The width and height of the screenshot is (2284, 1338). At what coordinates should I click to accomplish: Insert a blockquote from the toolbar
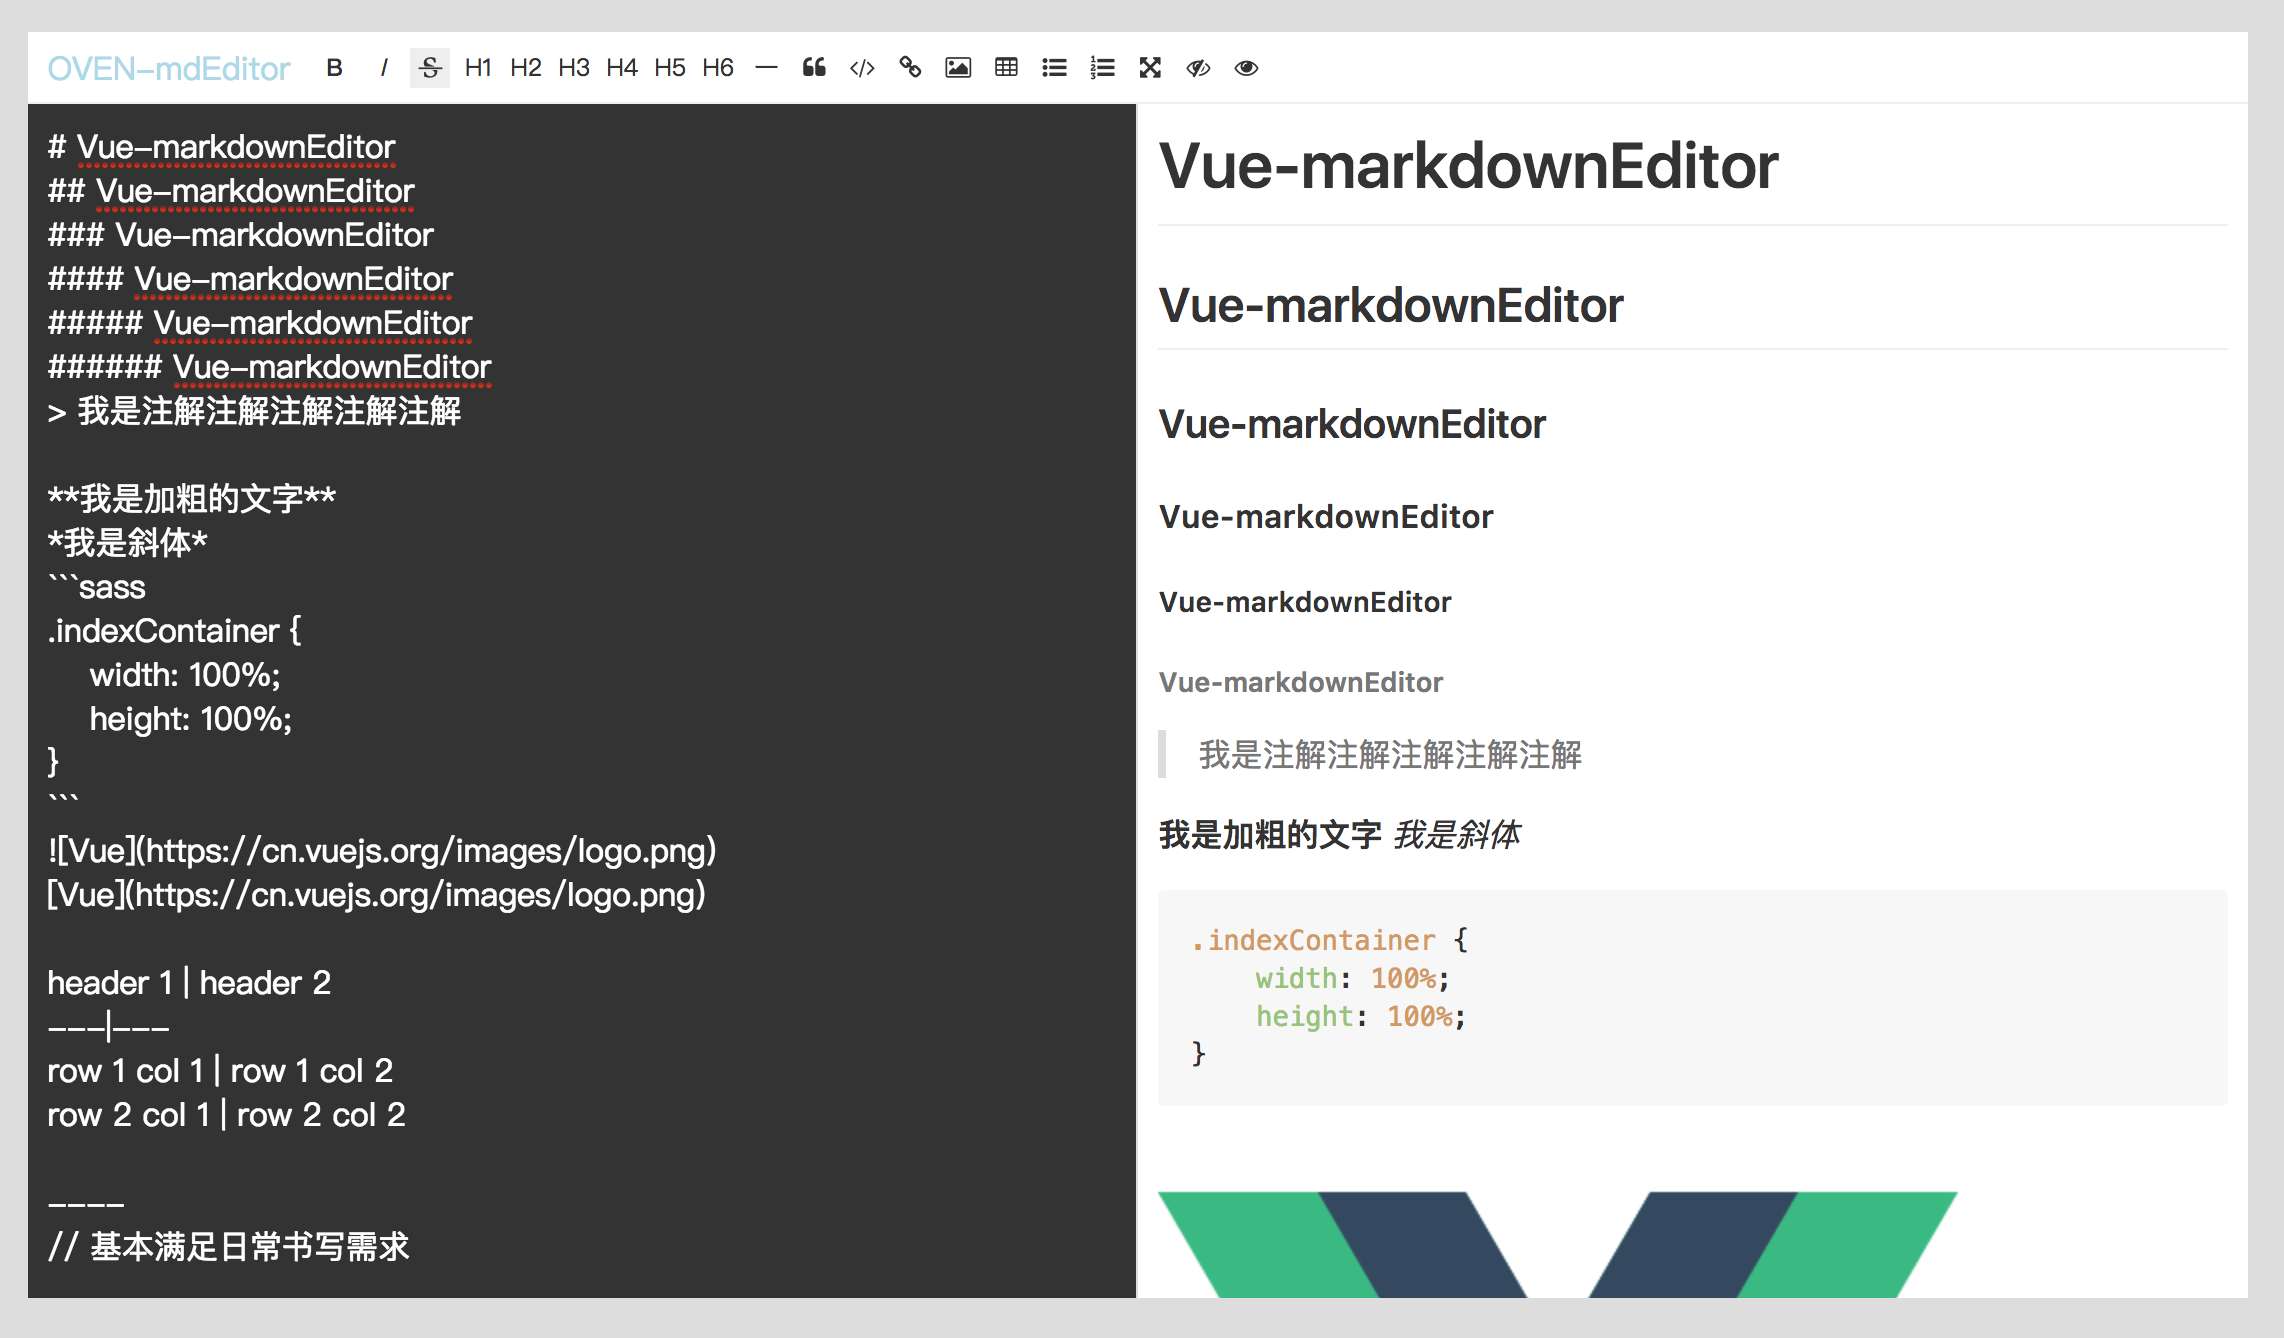point(814,67)
